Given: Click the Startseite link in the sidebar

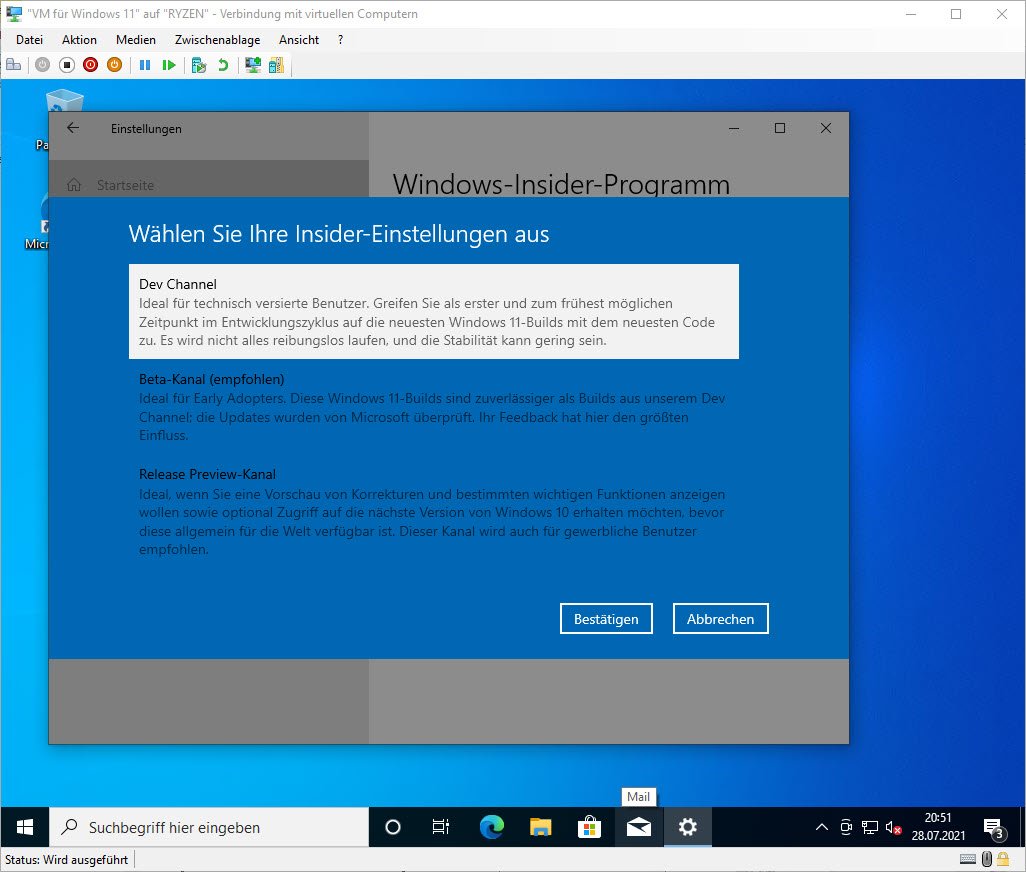Looking at the screenshot, I should (x=125, y=185).
